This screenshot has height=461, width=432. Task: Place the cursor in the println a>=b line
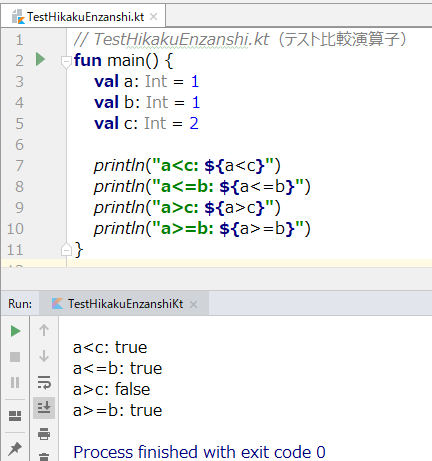(202, 229)
